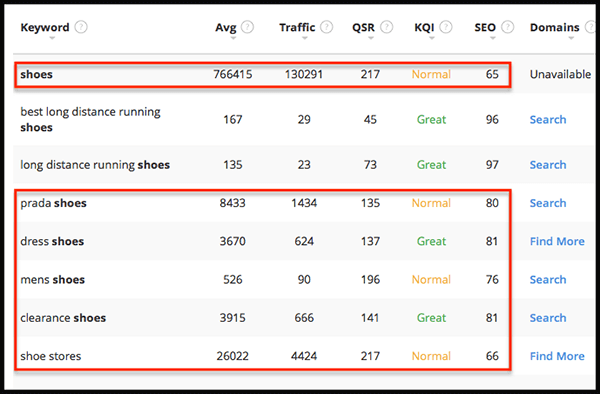Find More domains for dress shoes
Screen dimensions: 600x394
pos(557,241)
